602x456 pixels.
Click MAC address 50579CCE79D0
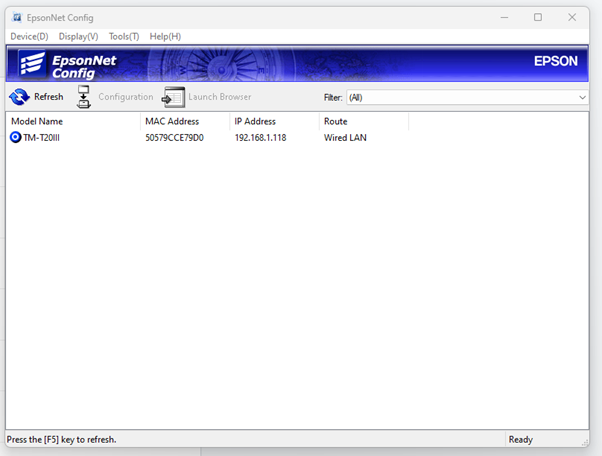pyautogui.click(x=174, y=137)
